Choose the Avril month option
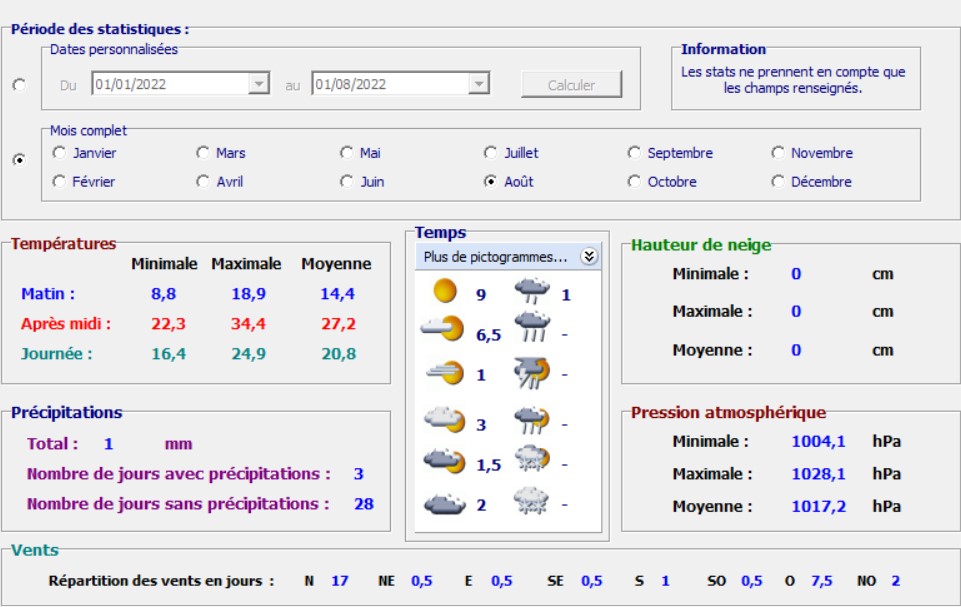Screen dimensions: 961x607 point(220,181)
